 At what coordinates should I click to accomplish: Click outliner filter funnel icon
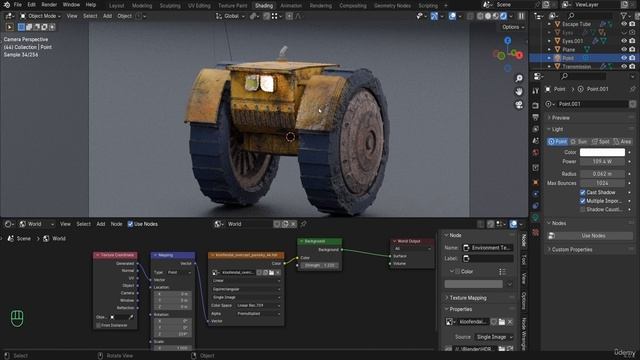[623, 16]
